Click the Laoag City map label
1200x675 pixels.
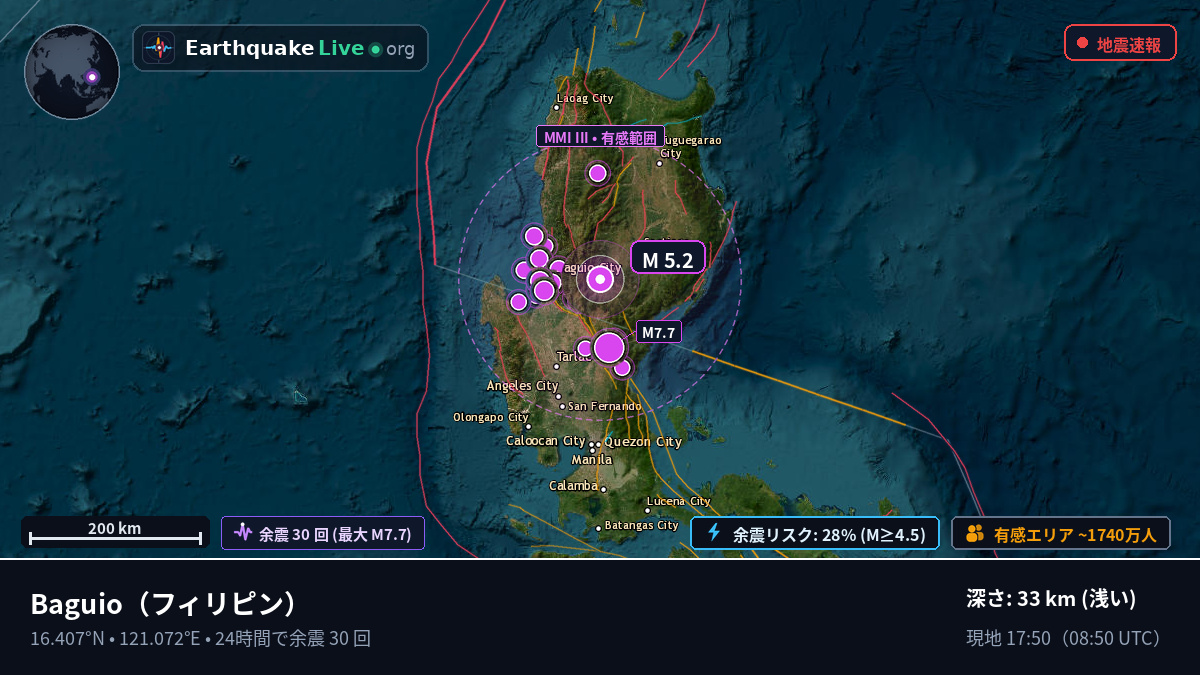[585, 98]
